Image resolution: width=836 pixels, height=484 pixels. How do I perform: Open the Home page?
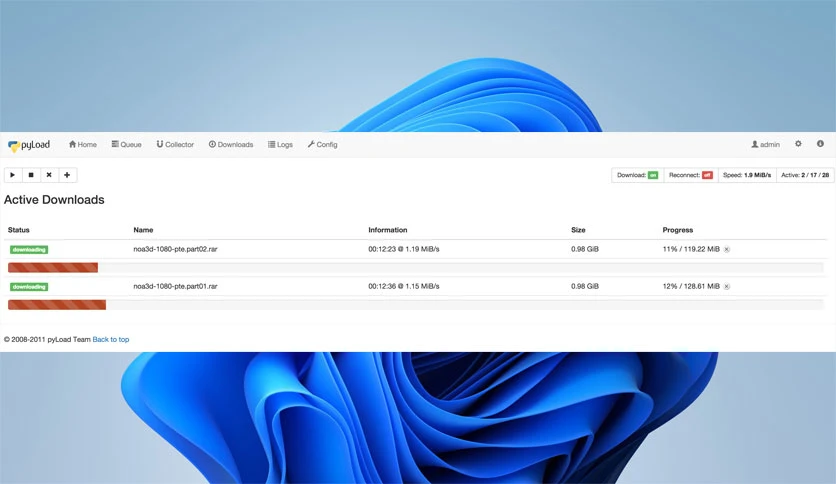click(x=83, y=144)
